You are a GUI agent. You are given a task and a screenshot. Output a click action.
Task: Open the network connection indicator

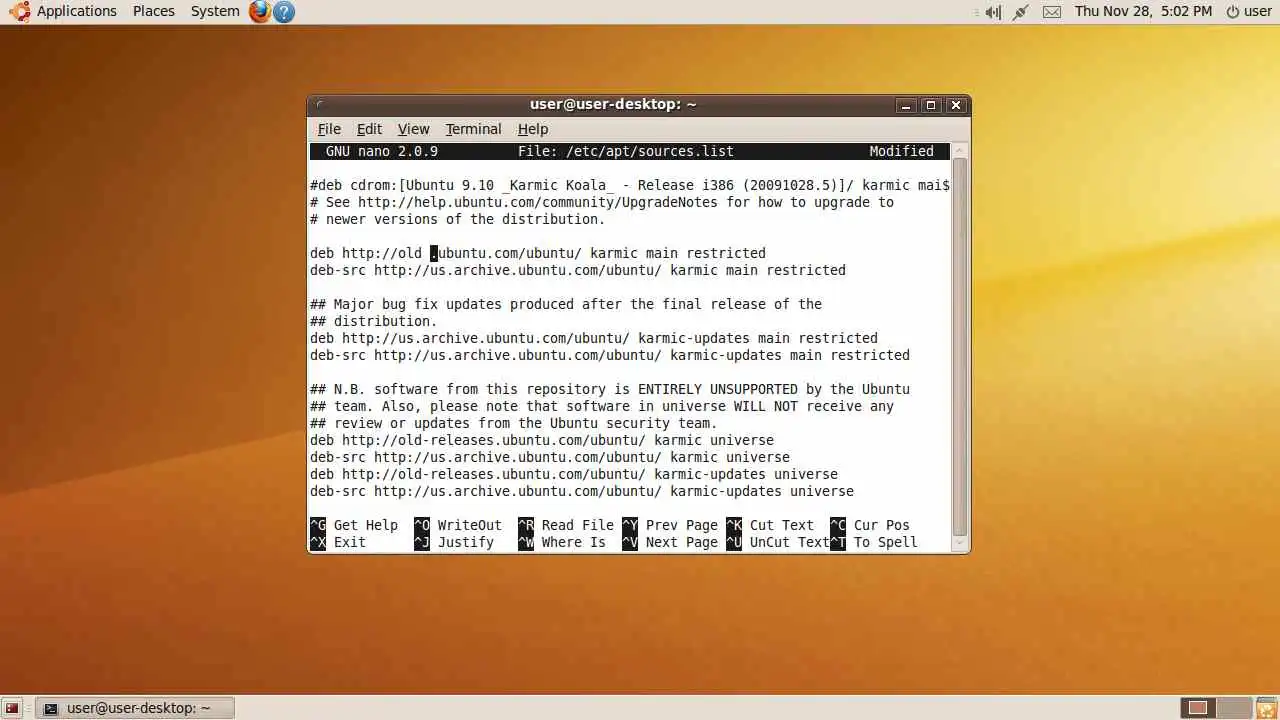[1021, 12]
